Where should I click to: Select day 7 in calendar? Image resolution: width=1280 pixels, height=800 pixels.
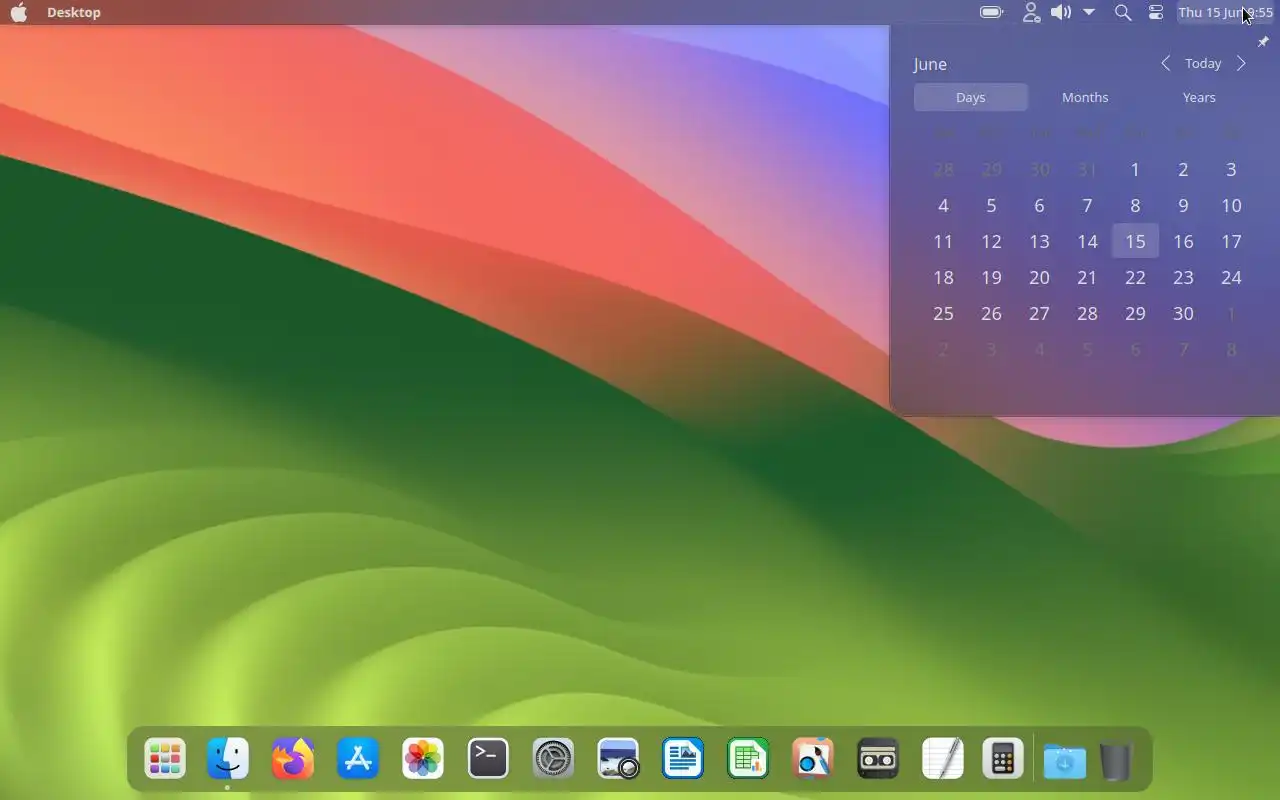tap(1087, 205)
